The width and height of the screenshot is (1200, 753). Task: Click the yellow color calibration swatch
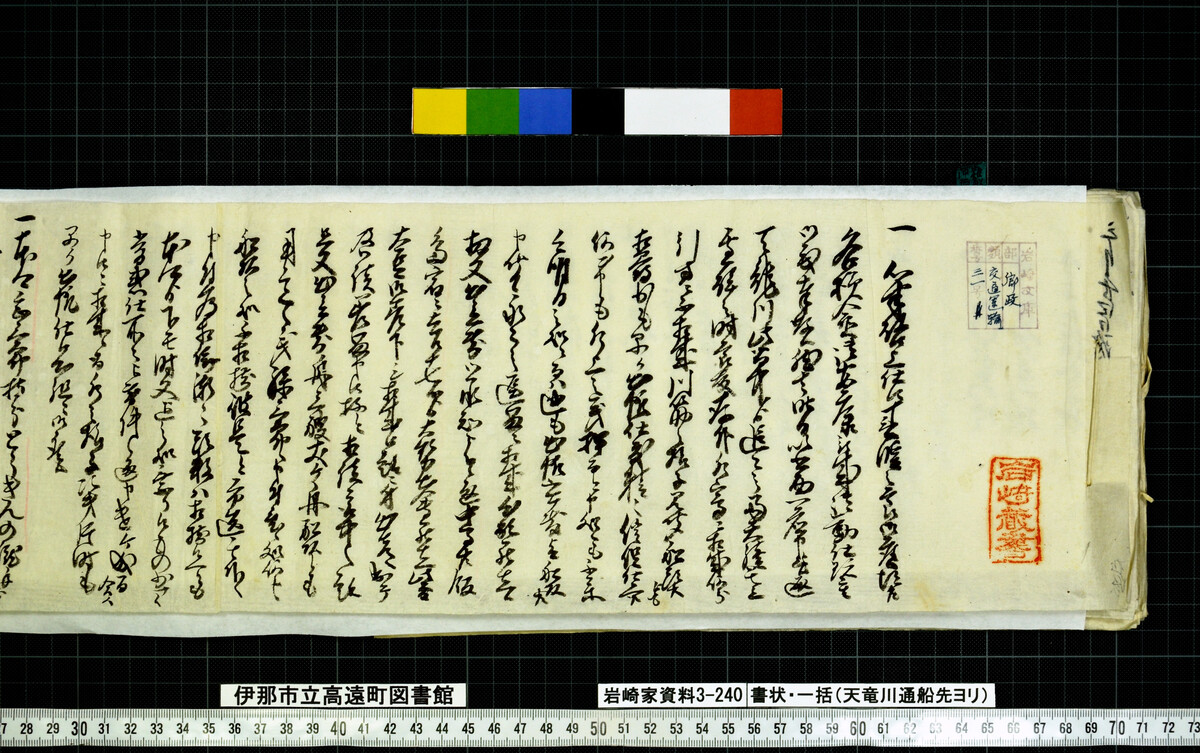click(x=439, y=111)
